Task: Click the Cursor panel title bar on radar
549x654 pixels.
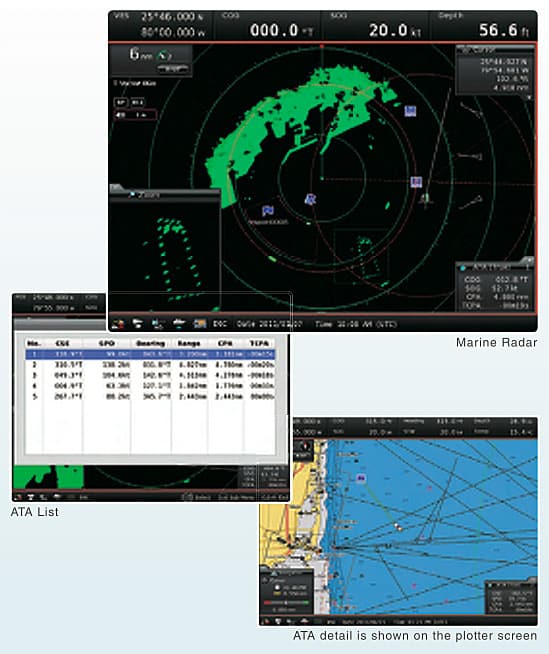Action: point(495,50)
